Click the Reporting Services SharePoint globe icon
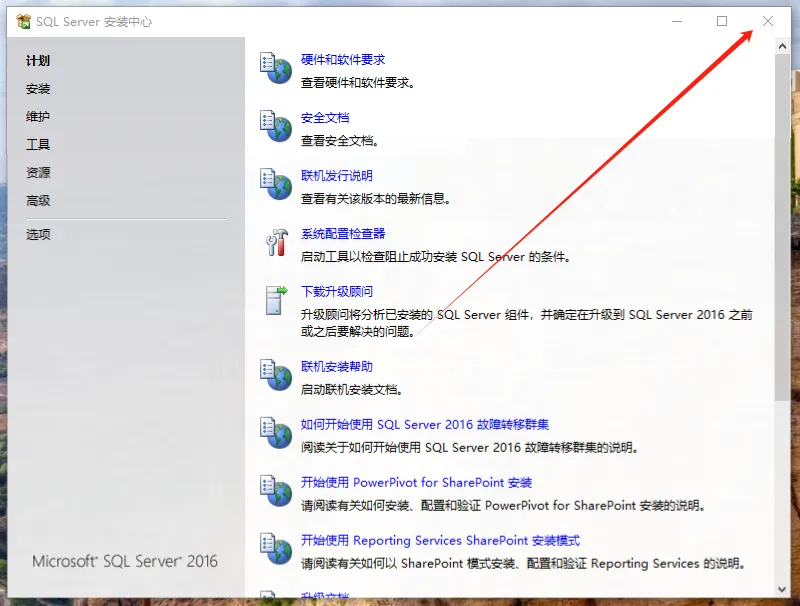Screen dimensions: 800x606 [x=276, y=549]
